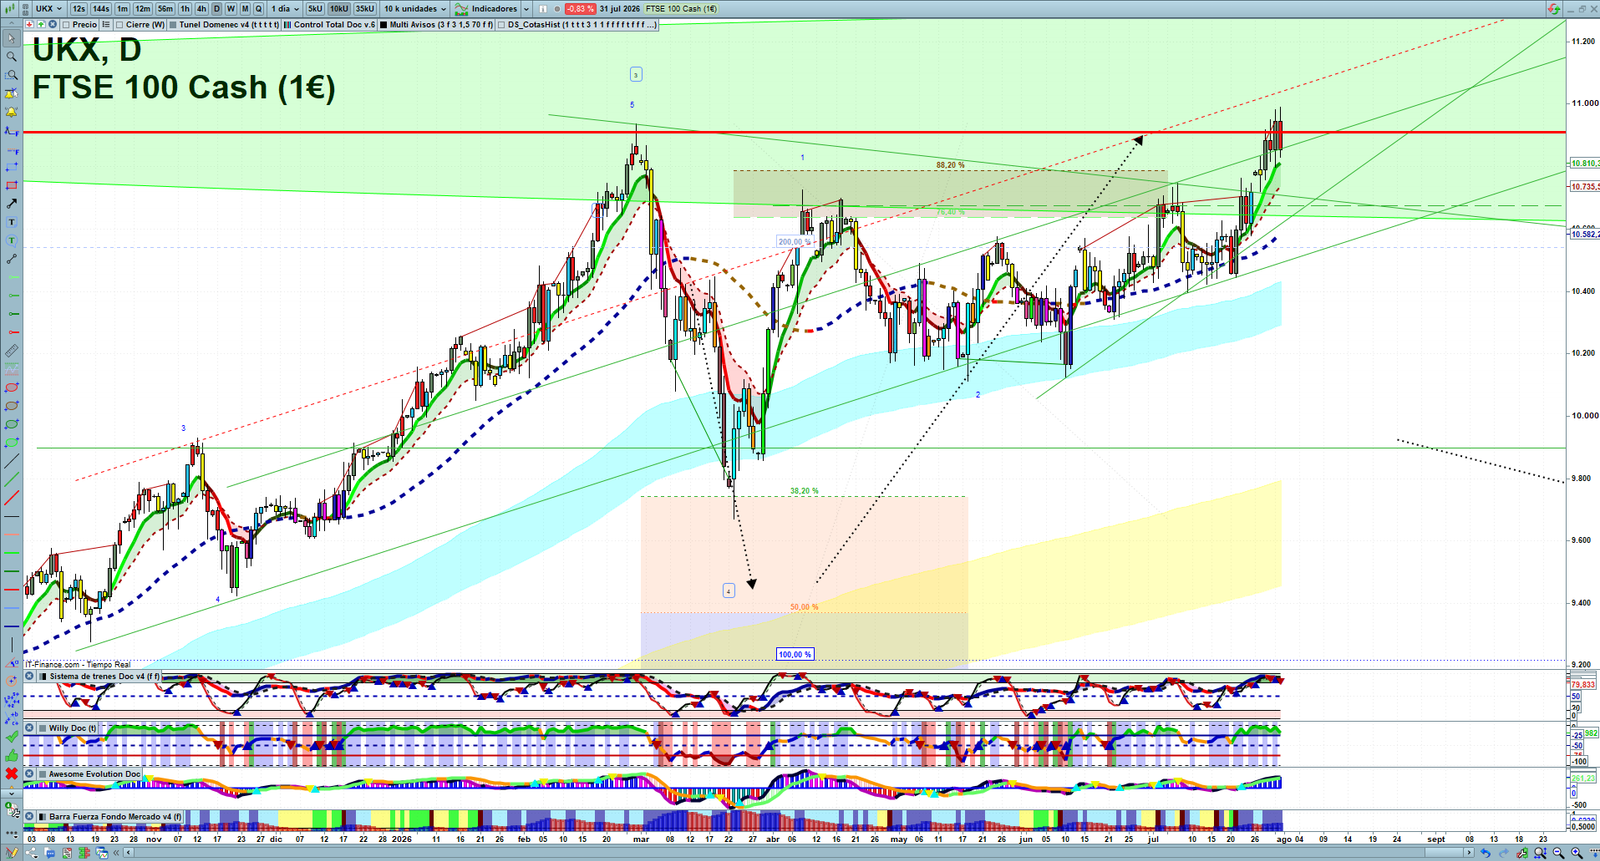Open the UKX instrument dropdown
The height and width of the screenshot is (861, 1600).
[x=48, y=9]
